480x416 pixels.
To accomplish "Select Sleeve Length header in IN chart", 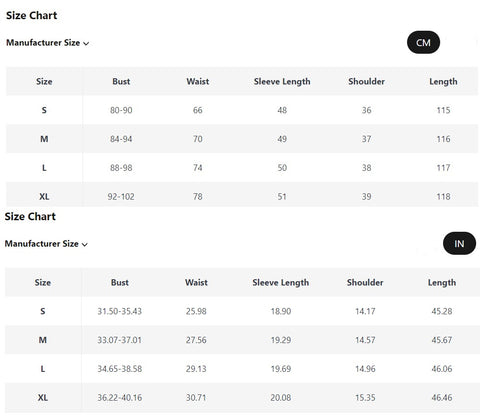I will (281, 282).
